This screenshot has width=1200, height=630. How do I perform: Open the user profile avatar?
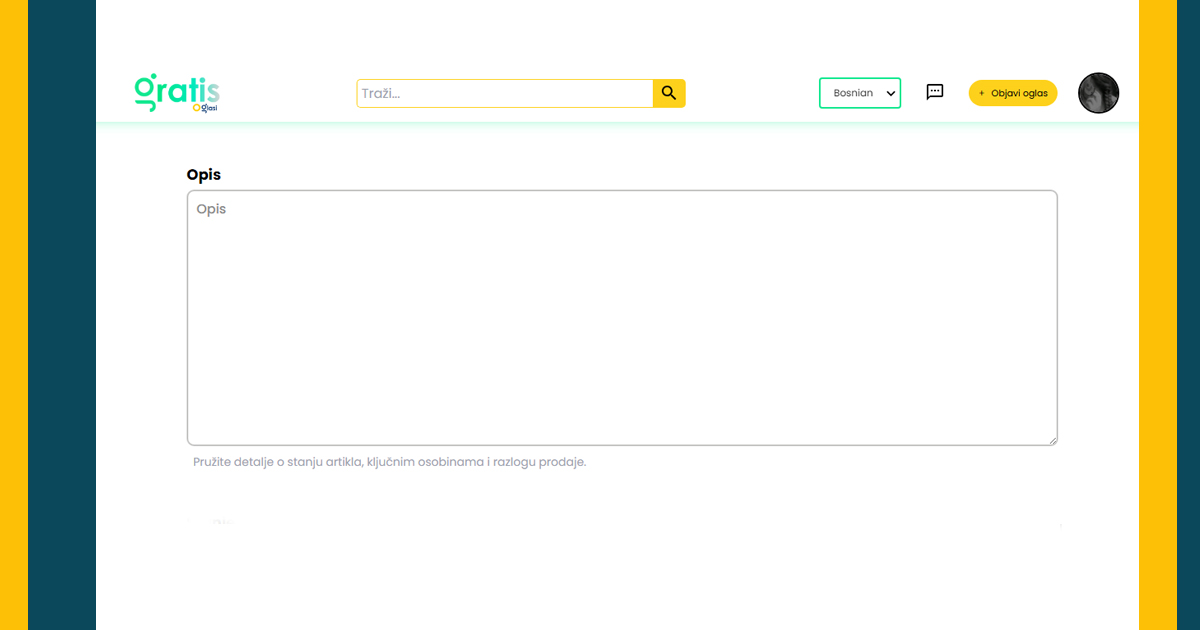click(x=1098, y=93)
